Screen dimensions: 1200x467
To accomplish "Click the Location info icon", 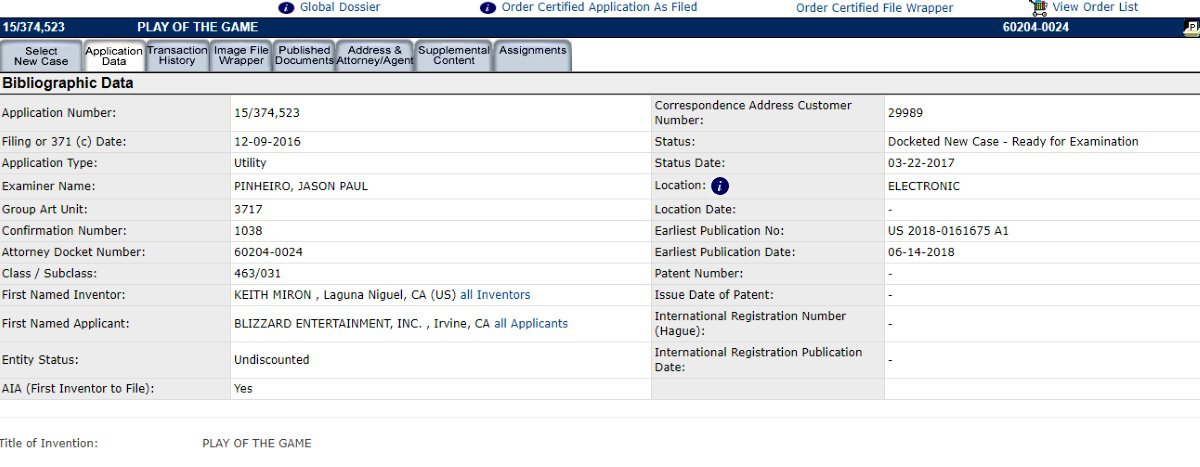I will pos(720,186).
